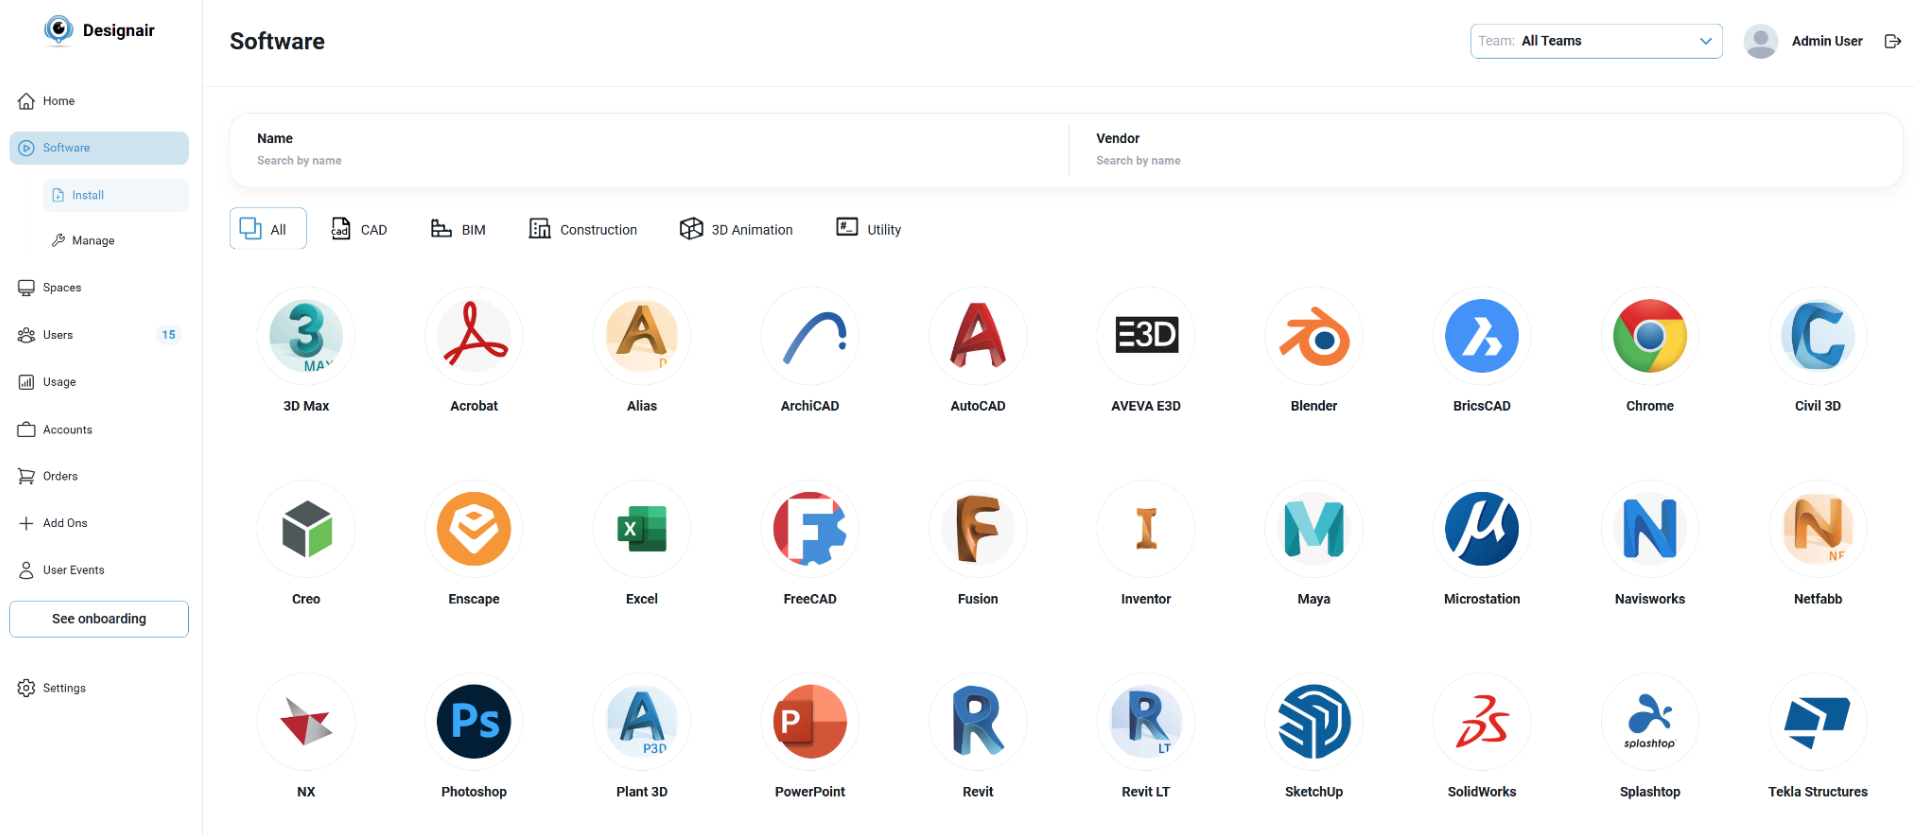This screenshot has height=835, width=1915.
Task: Click the Enscape icon
Action: 474,529
